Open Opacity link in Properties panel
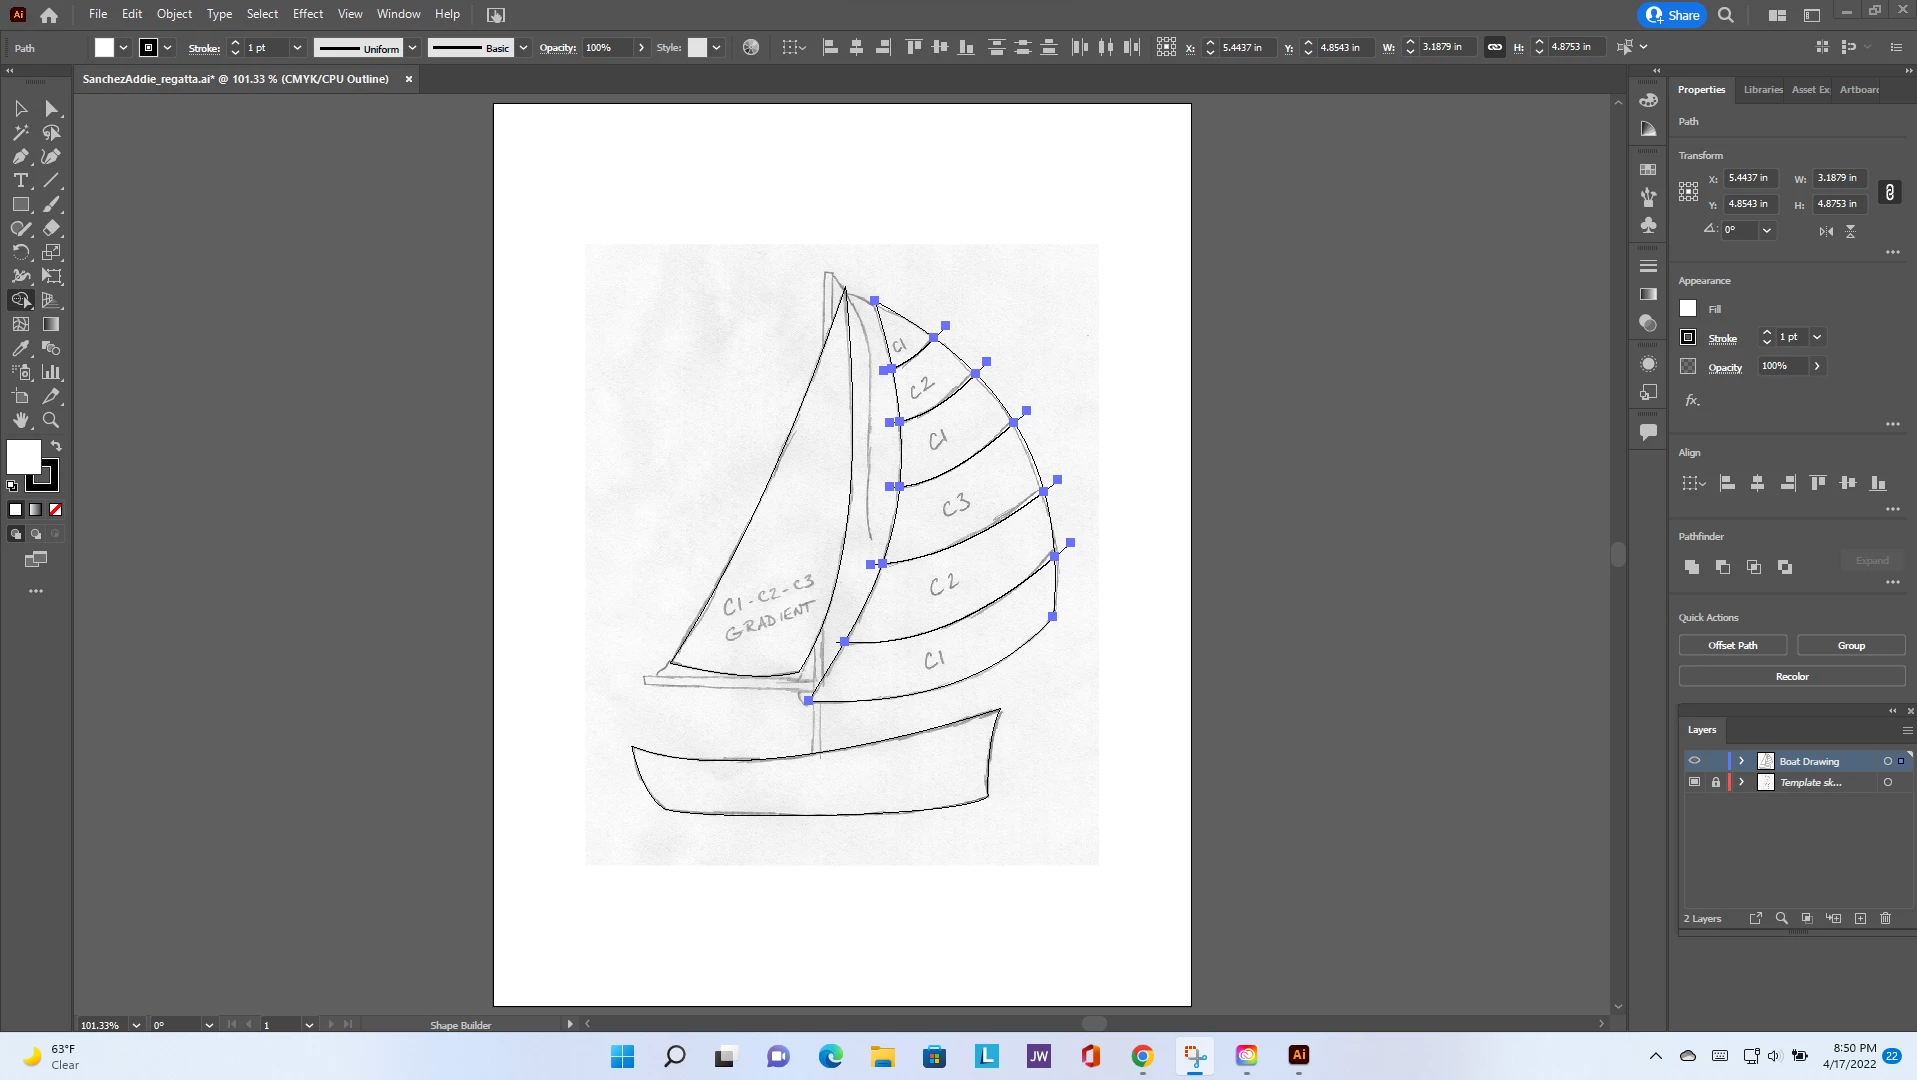 tap(1725, 368)
